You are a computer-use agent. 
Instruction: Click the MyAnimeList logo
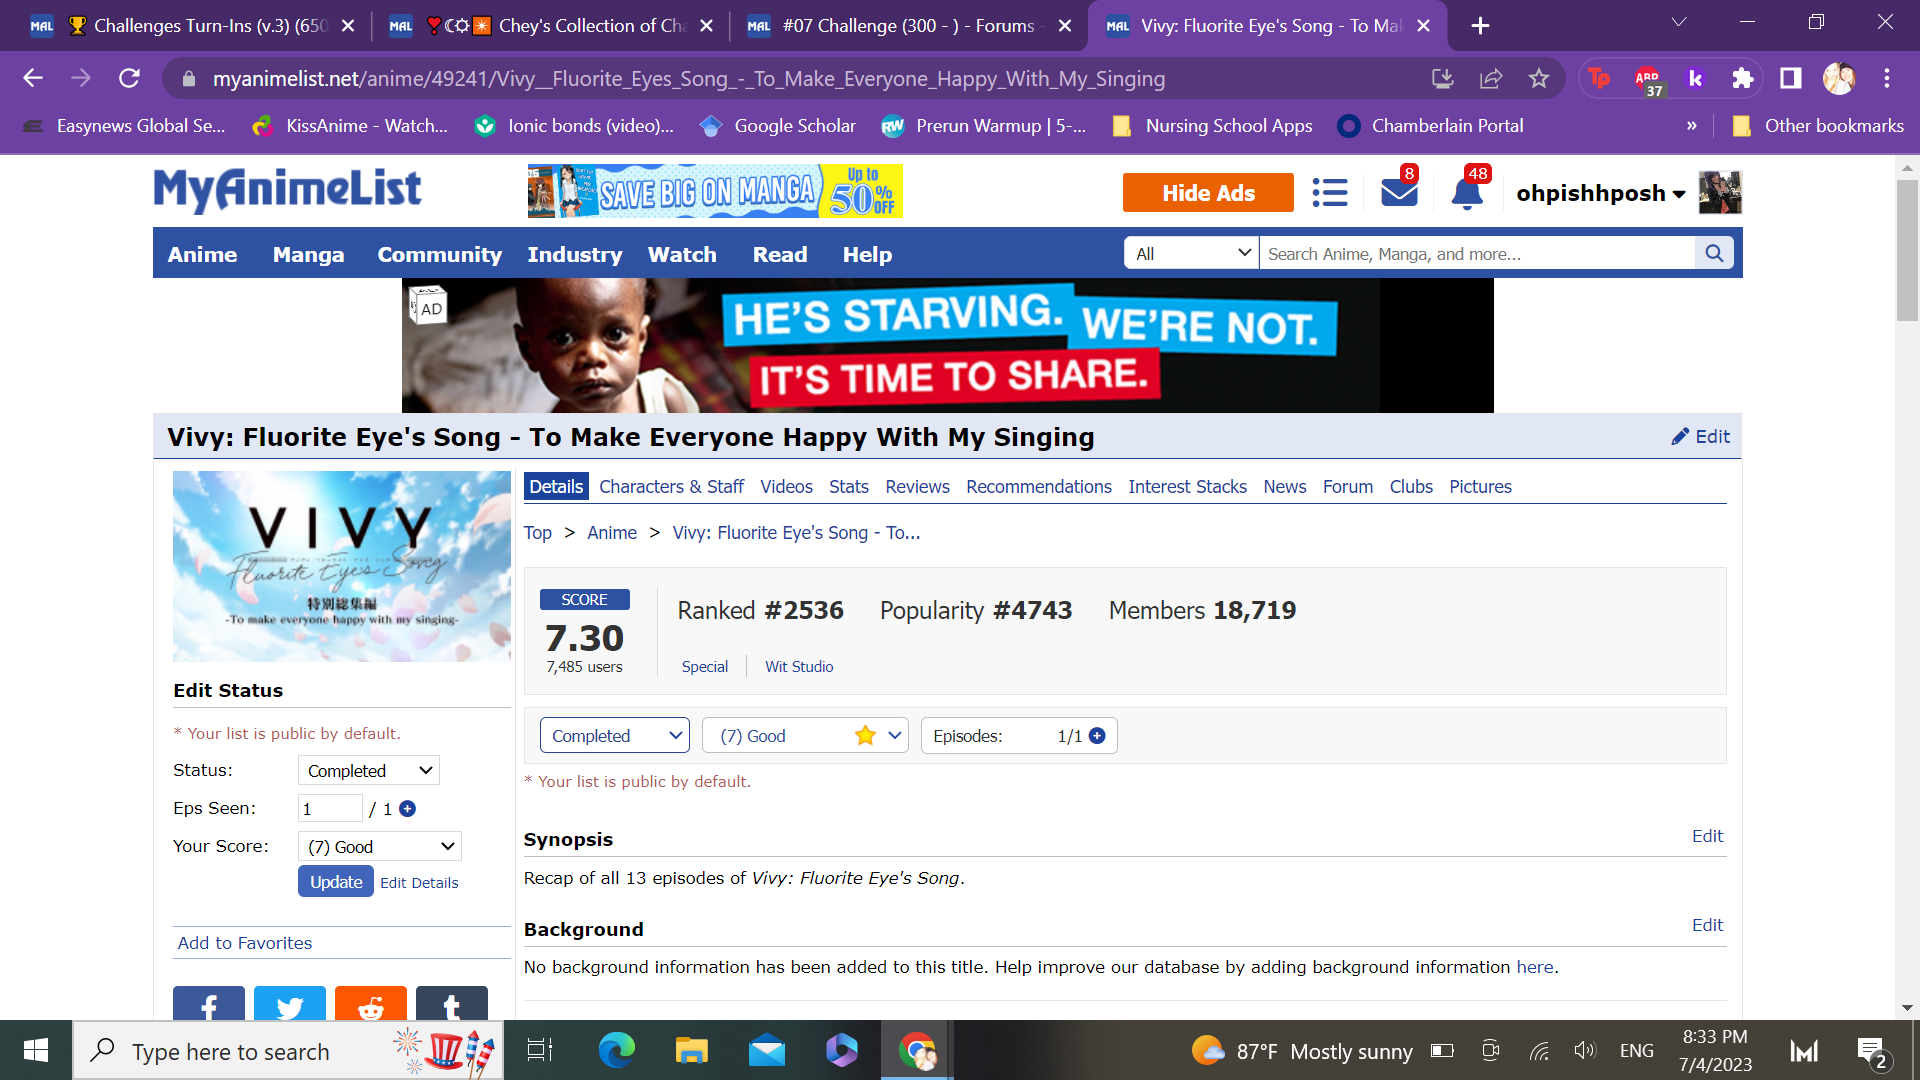point(287,190)
